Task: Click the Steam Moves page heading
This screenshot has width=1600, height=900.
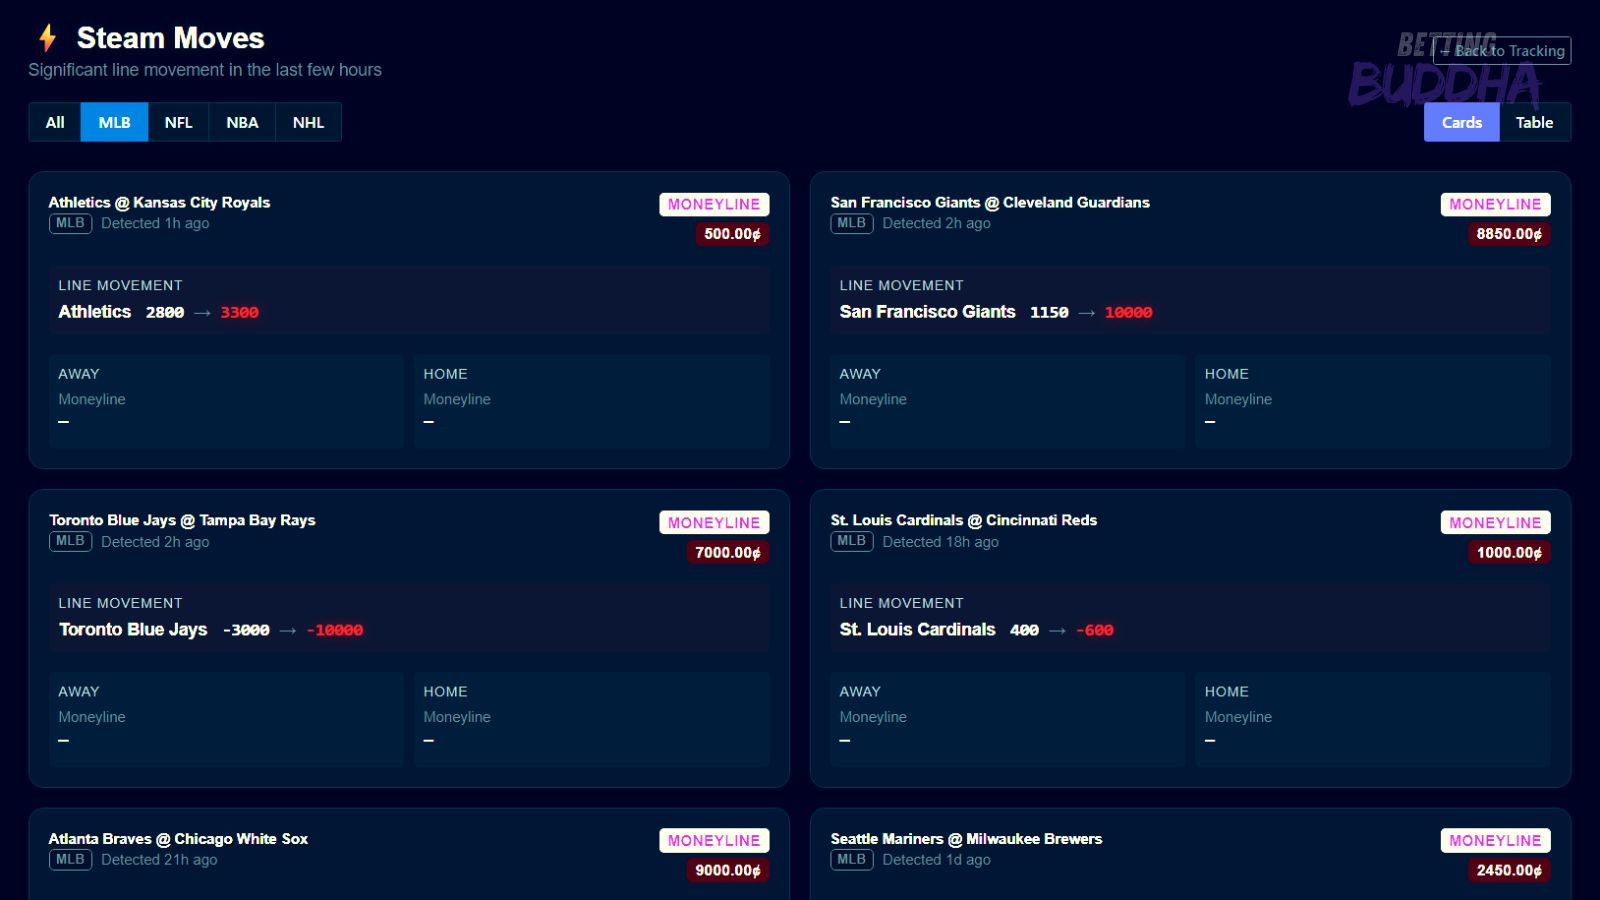Action: point(170,38)
